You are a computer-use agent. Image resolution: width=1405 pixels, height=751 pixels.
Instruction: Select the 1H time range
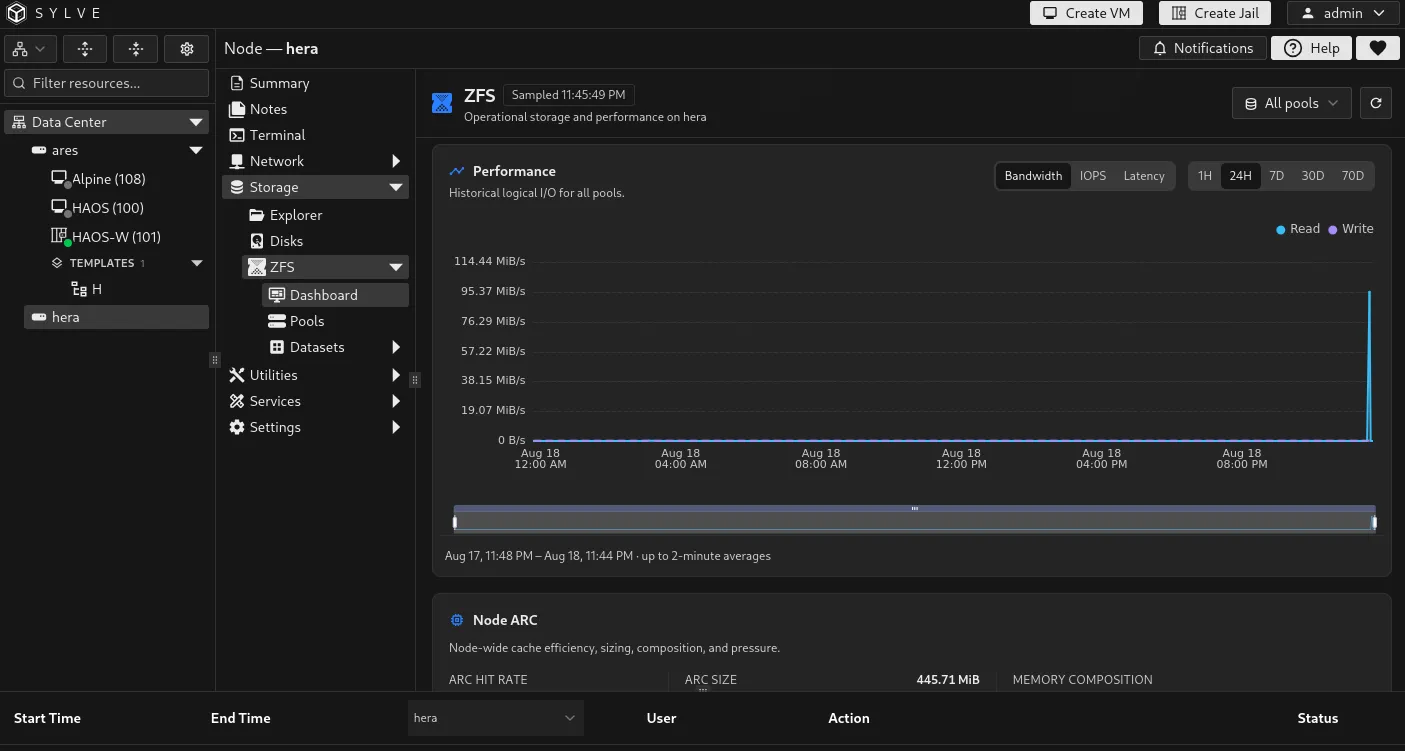click(x=1205, y=176)
